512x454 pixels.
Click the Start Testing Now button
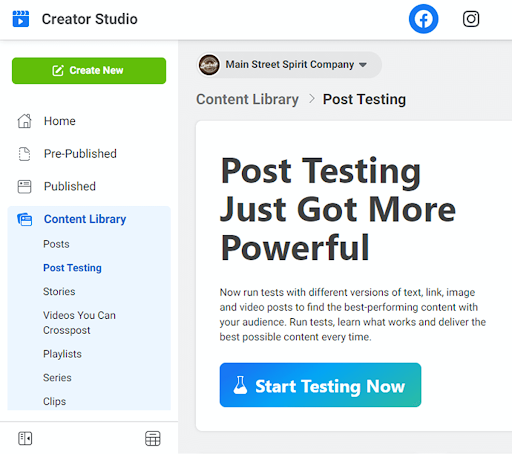[x=320, y=385]
